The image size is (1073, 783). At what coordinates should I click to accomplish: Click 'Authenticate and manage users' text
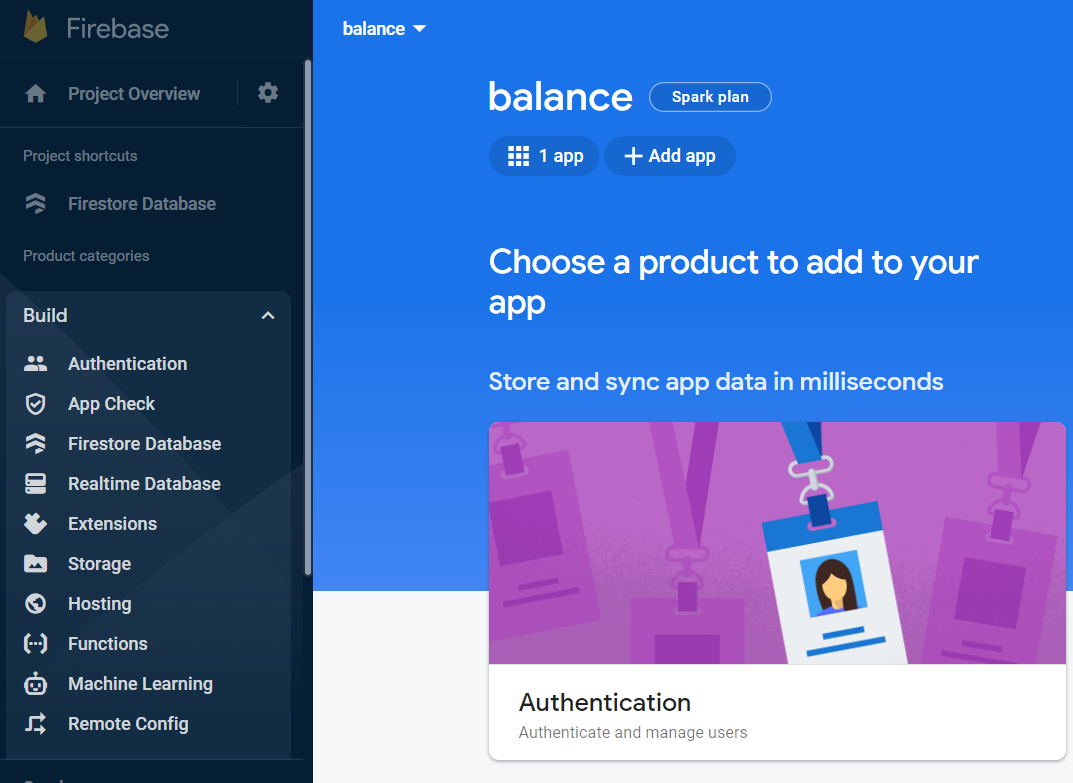coord(633,732)
